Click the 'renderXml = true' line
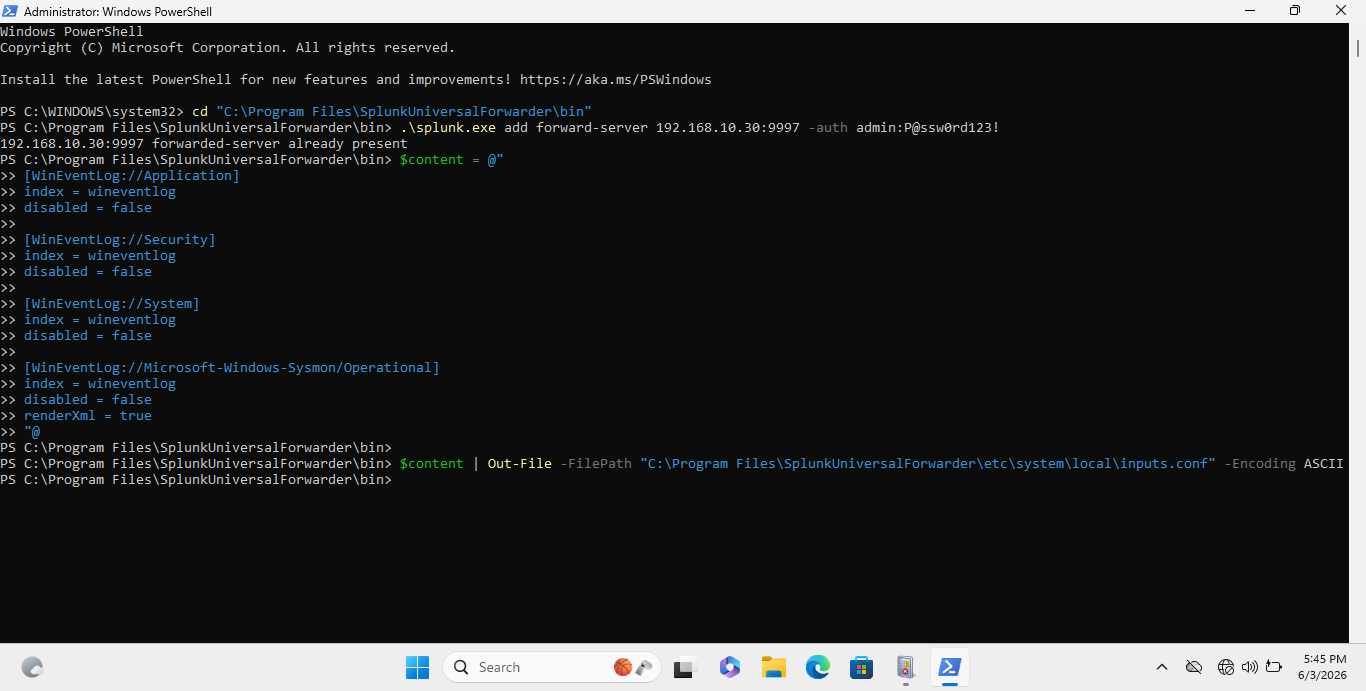 pos(88,416)
